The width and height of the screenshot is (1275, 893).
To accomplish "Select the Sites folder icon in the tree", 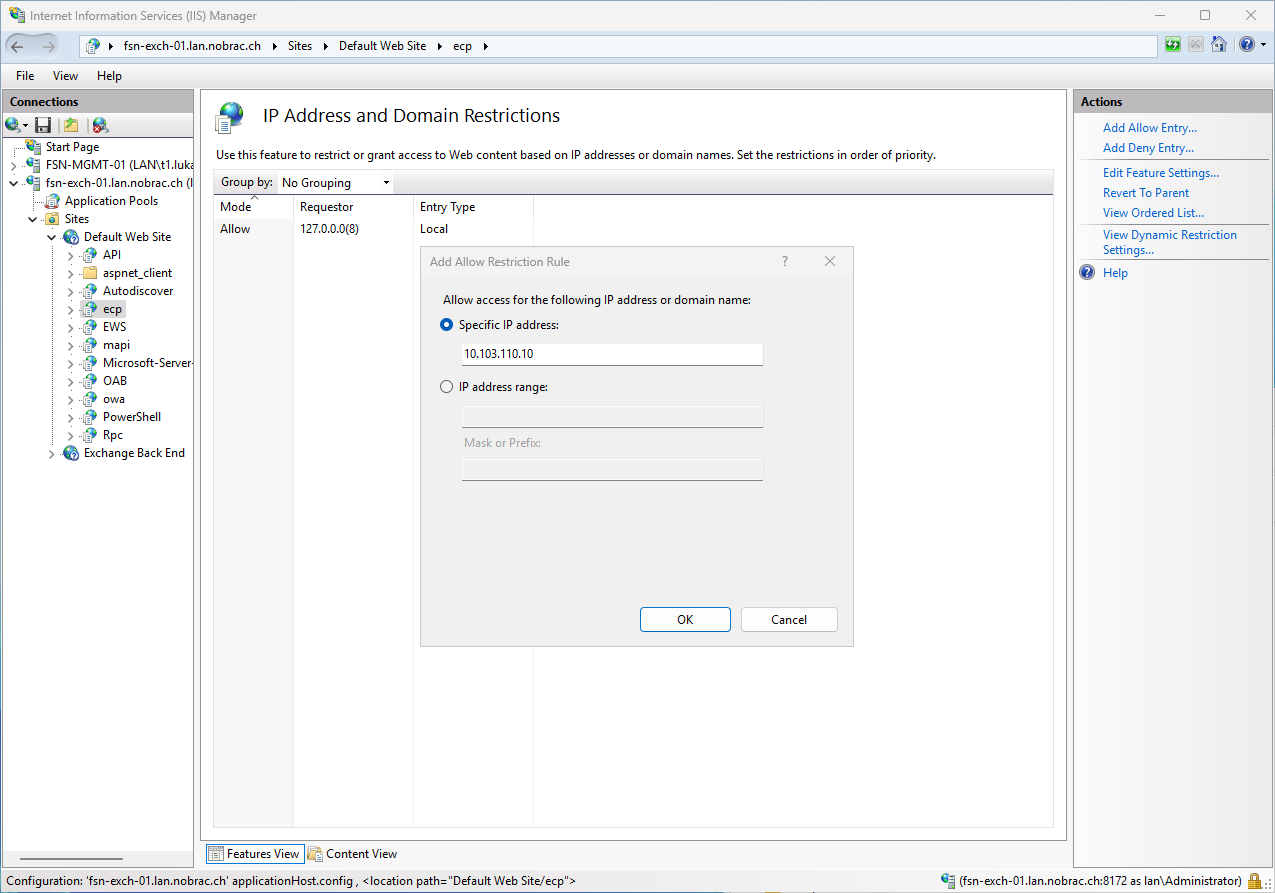I will point(53,219).
